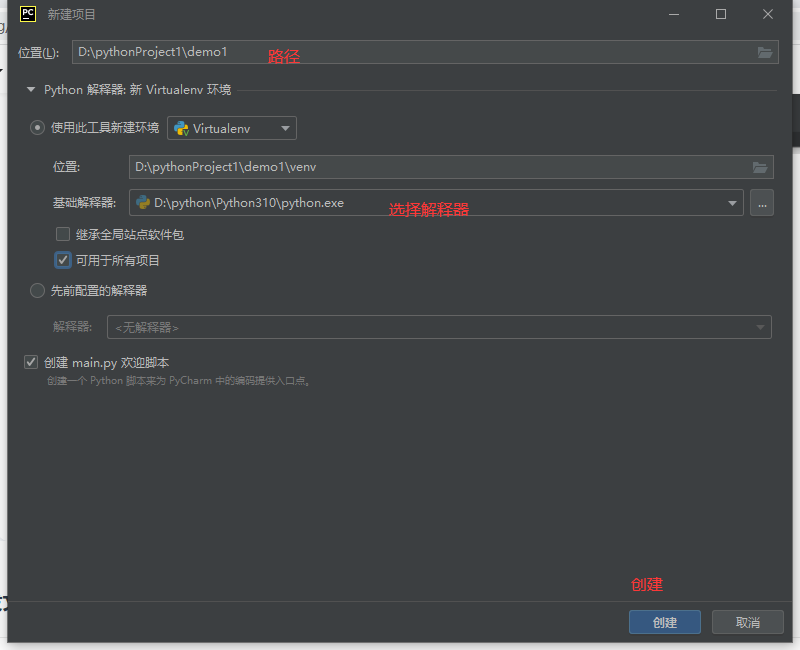Browse for the project location folder
The width and height of the screenshot is (800, 650).
point(764,52)
